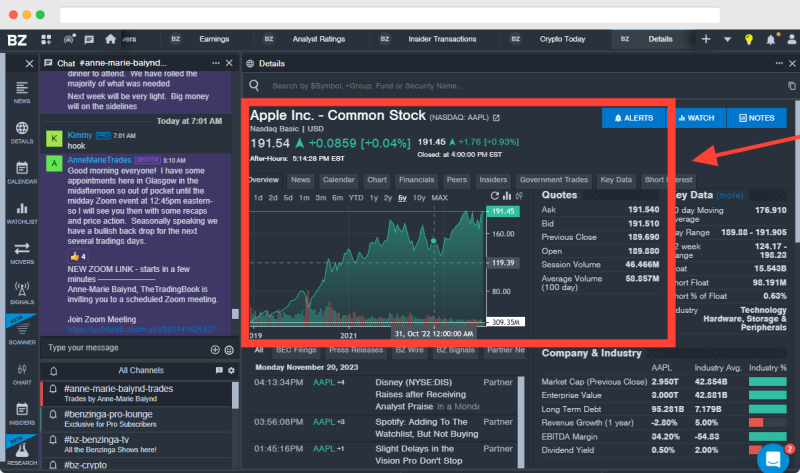Set chart range to 10y
800x473 pixels.
(419, 197)
